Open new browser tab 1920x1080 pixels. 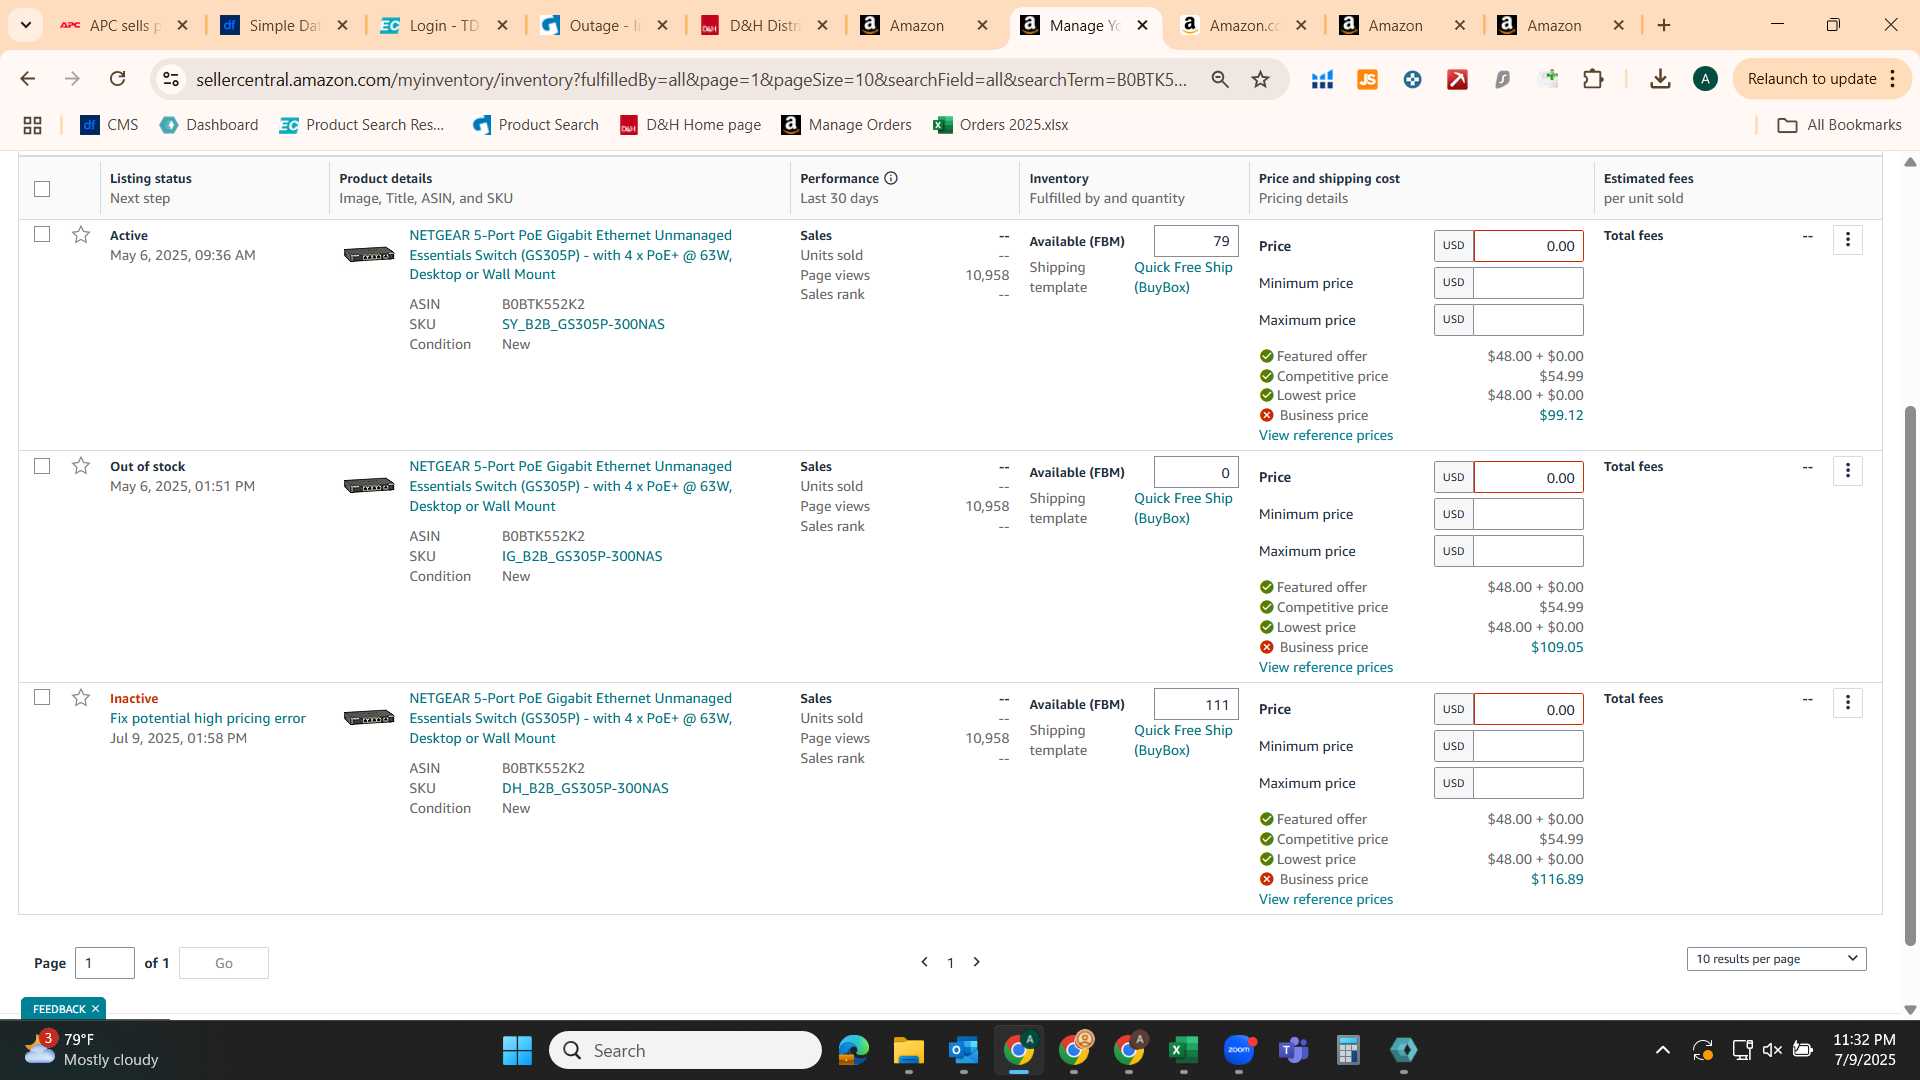pos(1664,25)
